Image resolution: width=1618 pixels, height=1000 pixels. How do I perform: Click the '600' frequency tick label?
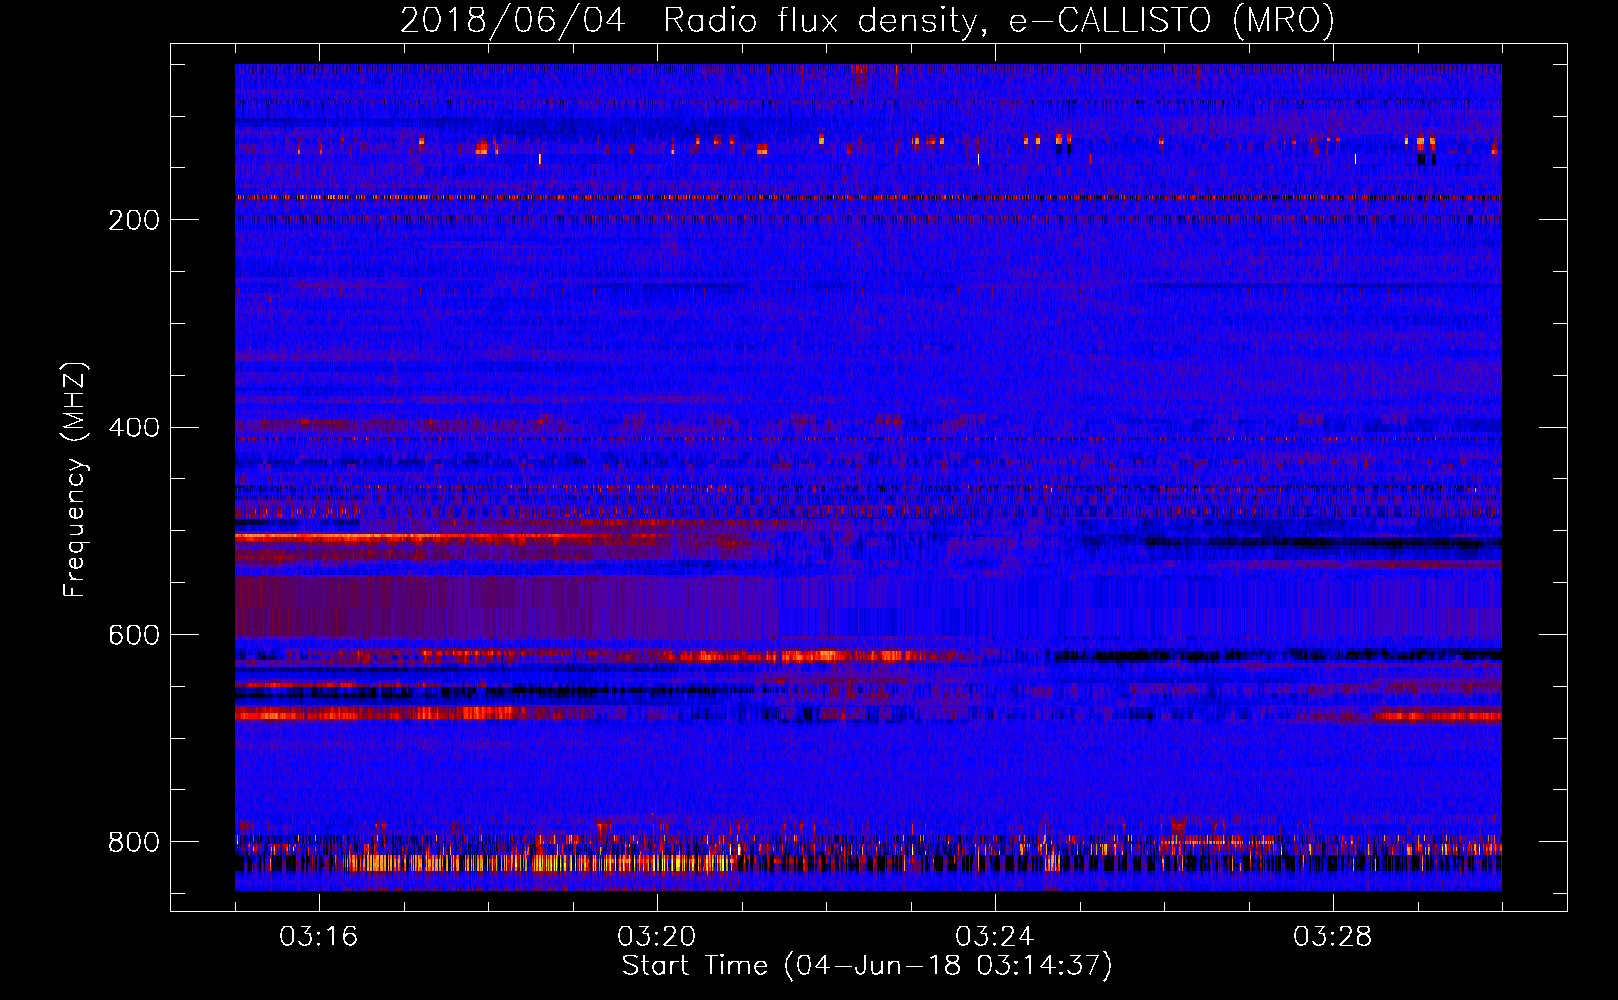point(134,636)
